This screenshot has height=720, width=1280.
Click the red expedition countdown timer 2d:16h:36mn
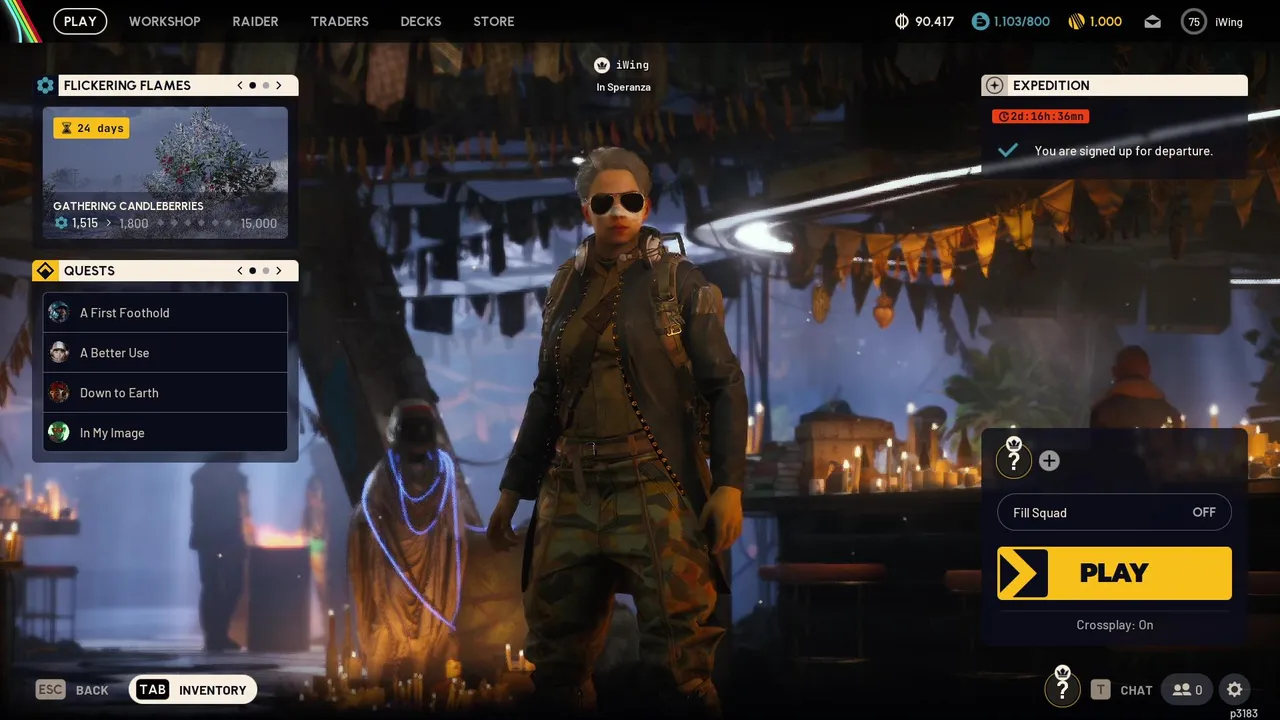point(1040,117)
